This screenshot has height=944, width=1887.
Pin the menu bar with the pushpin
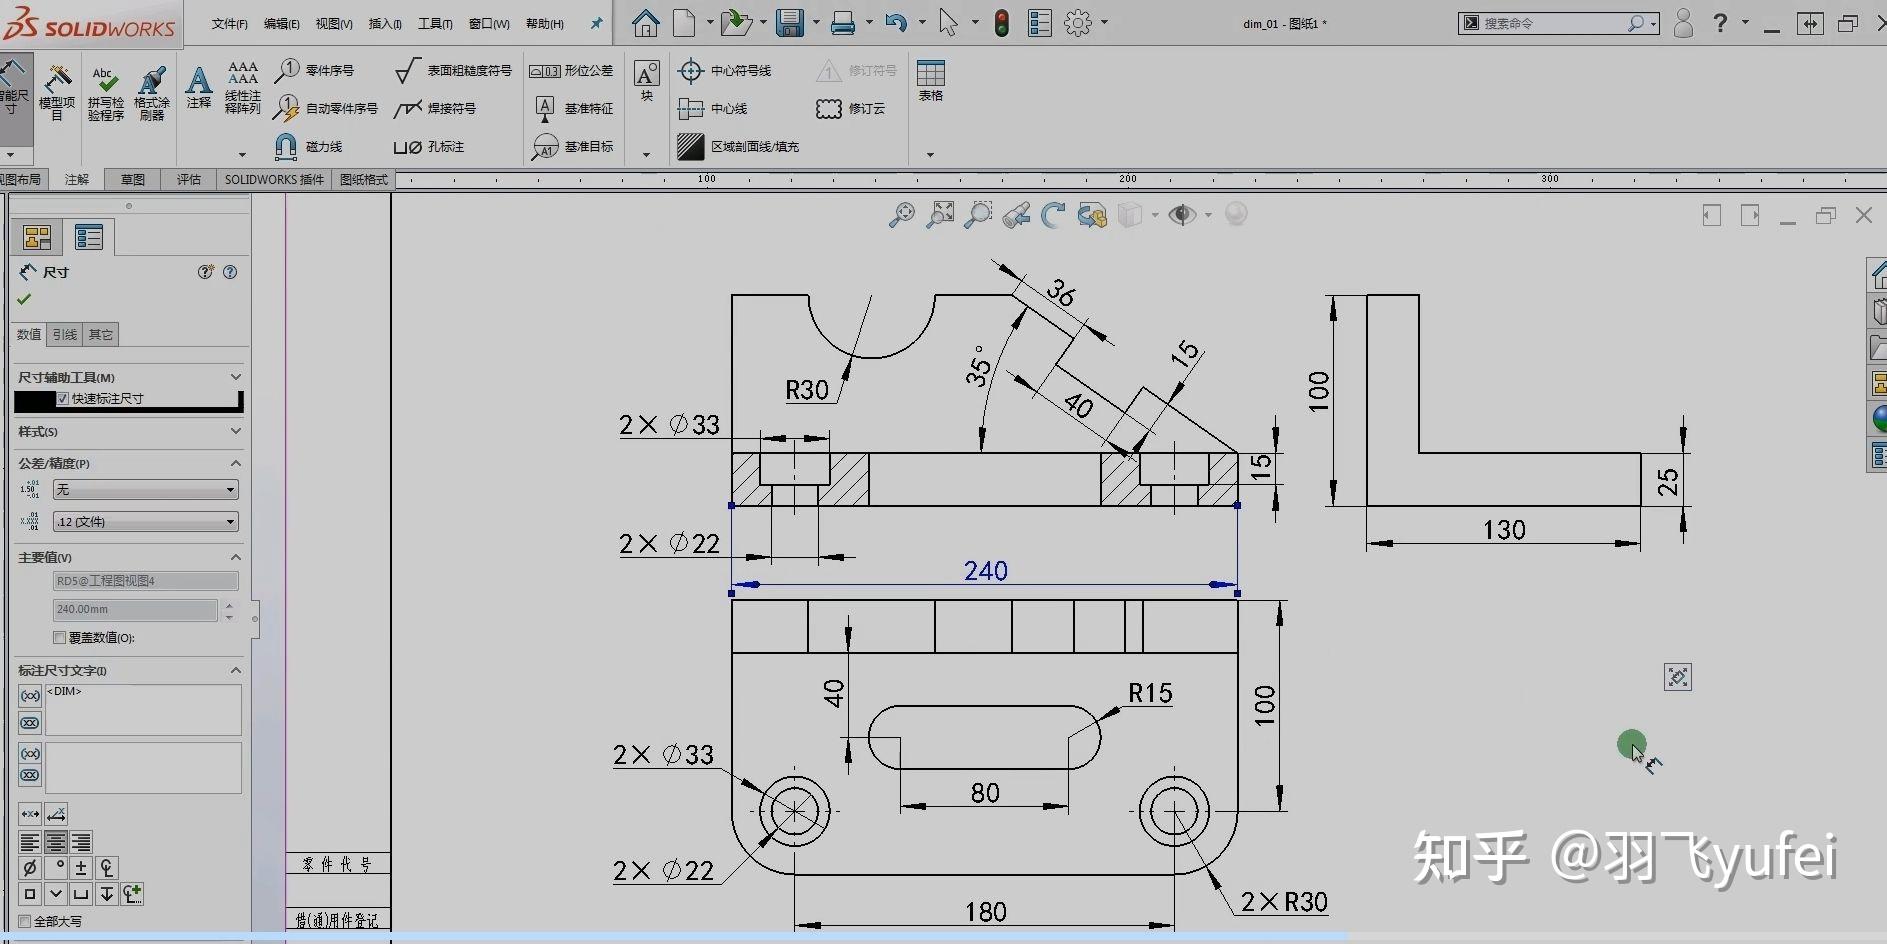click(x=597, y=23)
